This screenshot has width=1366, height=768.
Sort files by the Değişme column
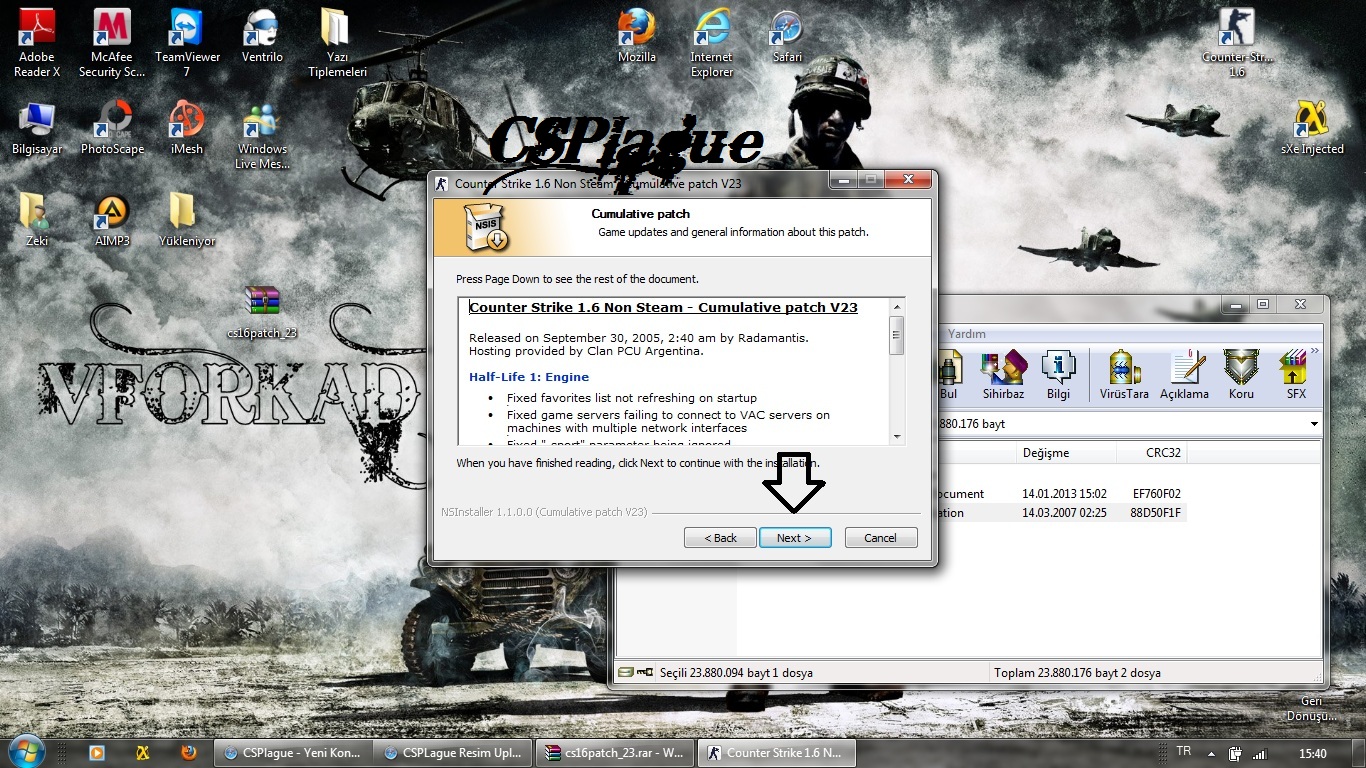1045,453
